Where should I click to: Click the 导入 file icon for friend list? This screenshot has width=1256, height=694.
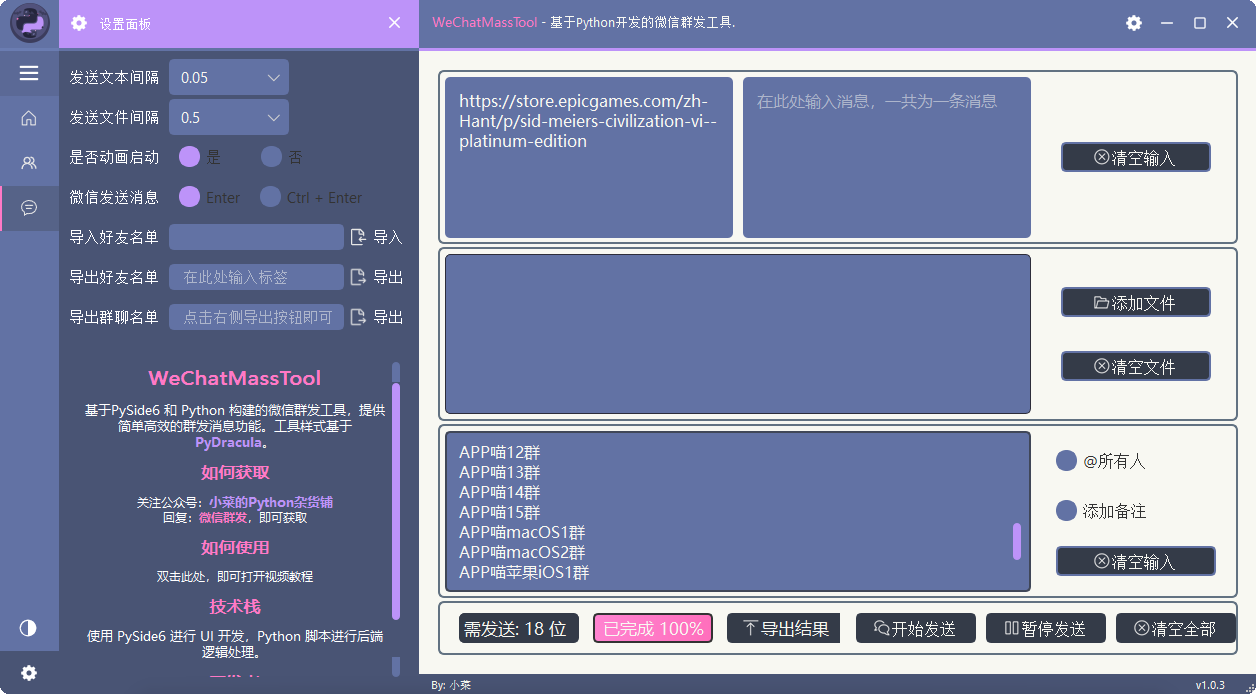tap(359, 237)
